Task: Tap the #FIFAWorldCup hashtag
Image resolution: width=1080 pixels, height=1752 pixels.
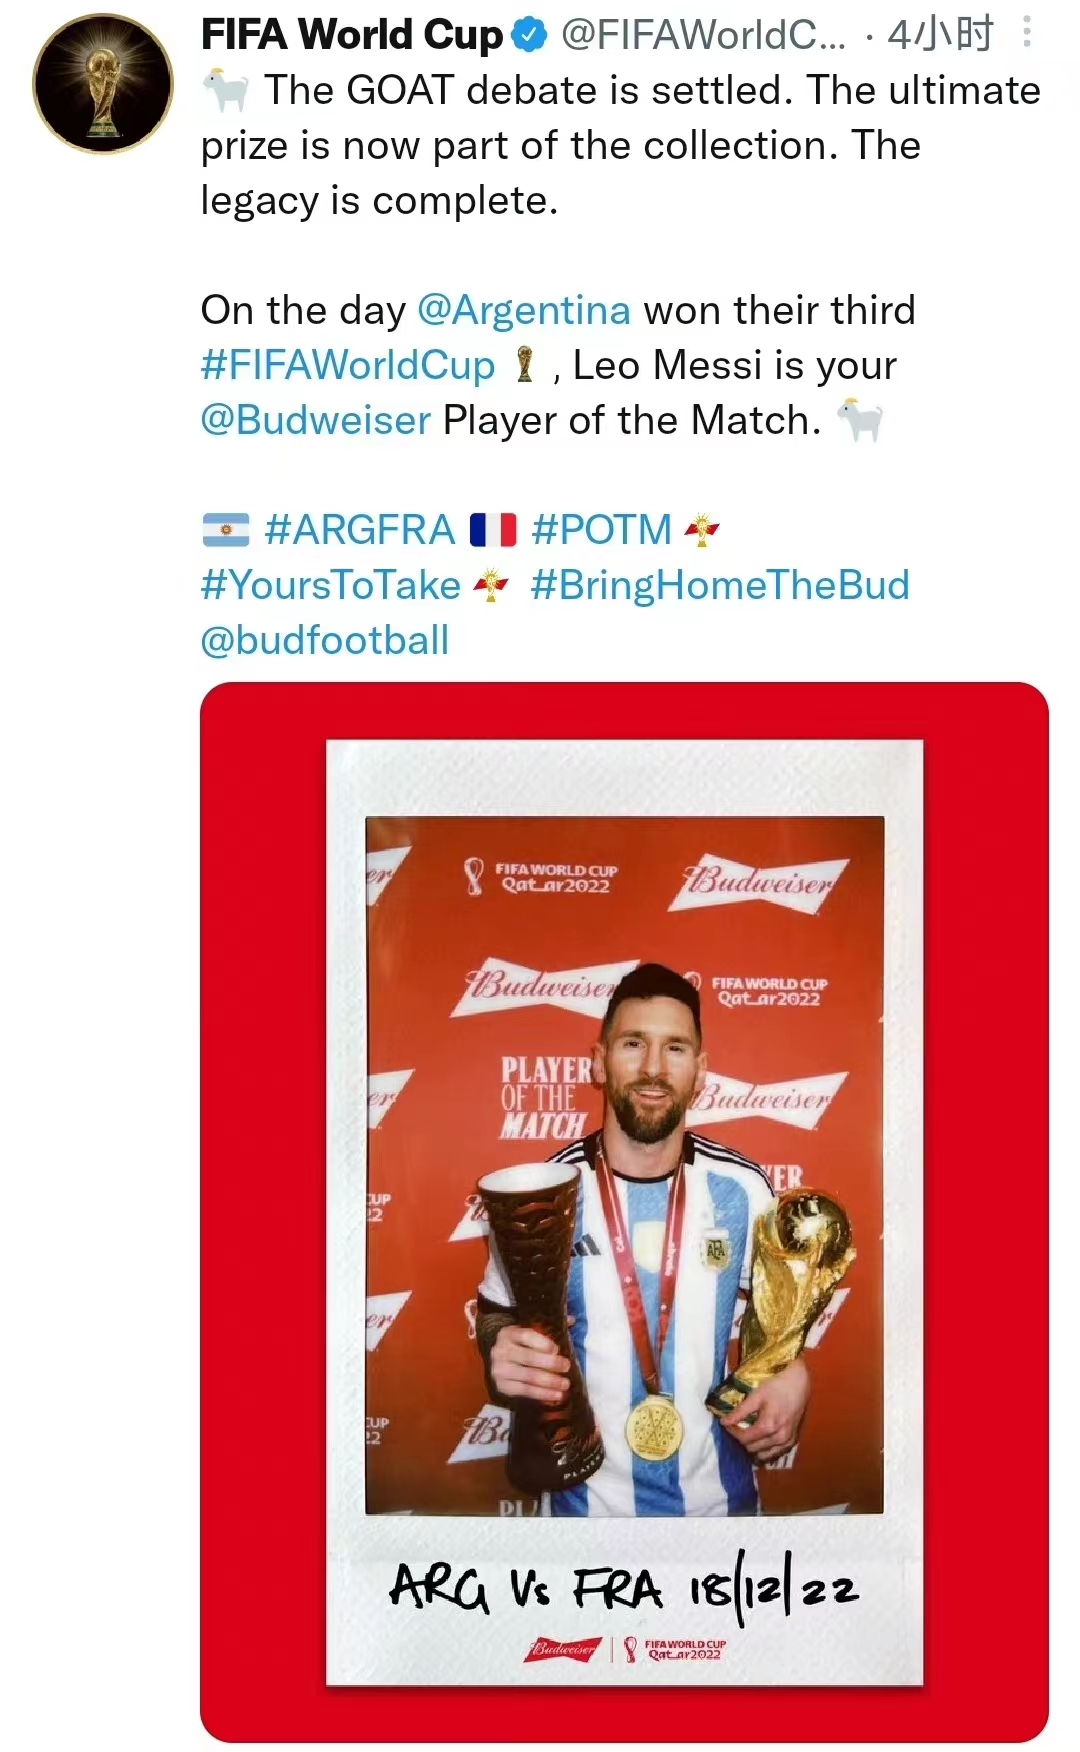Action: coord(348,365)
